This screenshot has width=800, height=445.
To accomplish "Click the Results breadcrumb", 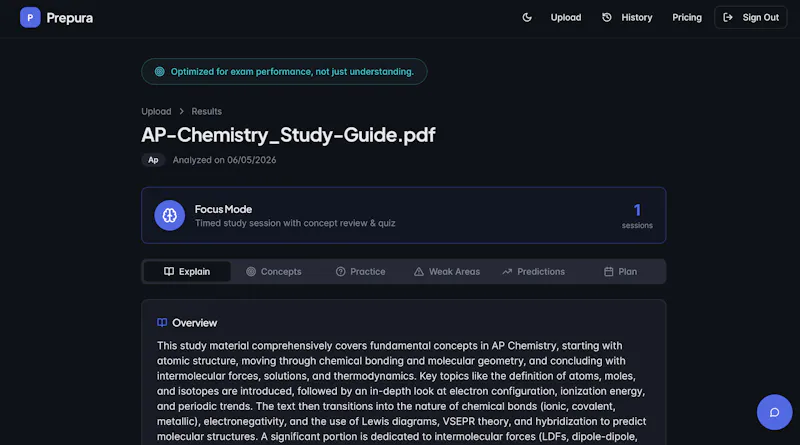I will 207,111.
